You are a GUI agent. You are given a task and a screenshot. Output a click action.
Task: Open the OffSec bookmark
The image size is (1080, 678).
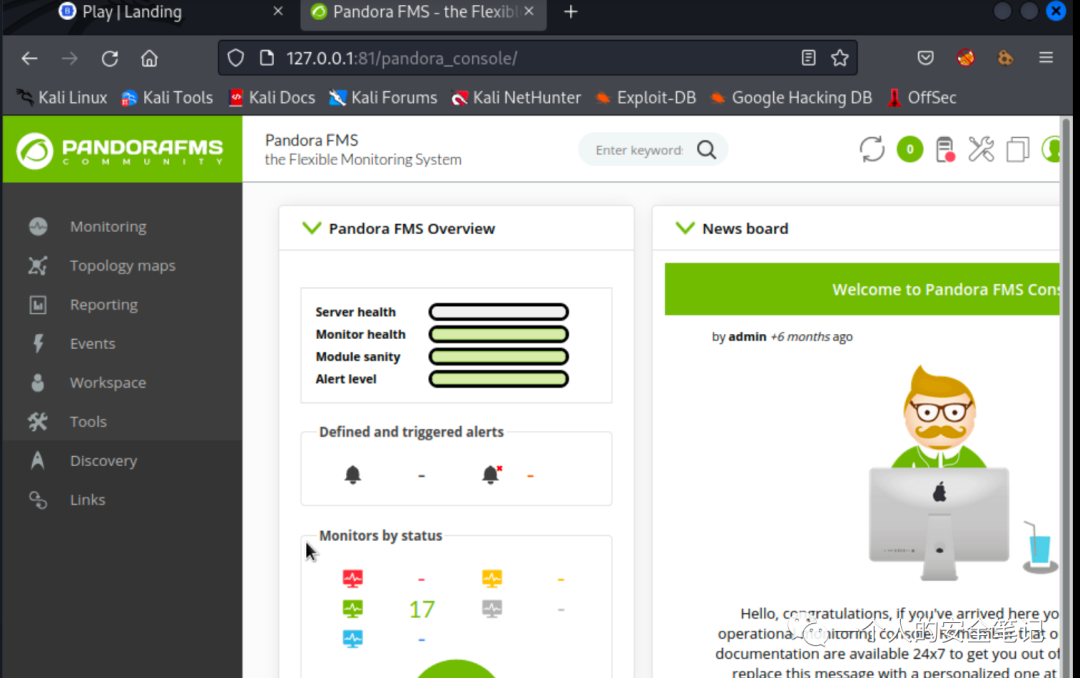click(921, 98)
